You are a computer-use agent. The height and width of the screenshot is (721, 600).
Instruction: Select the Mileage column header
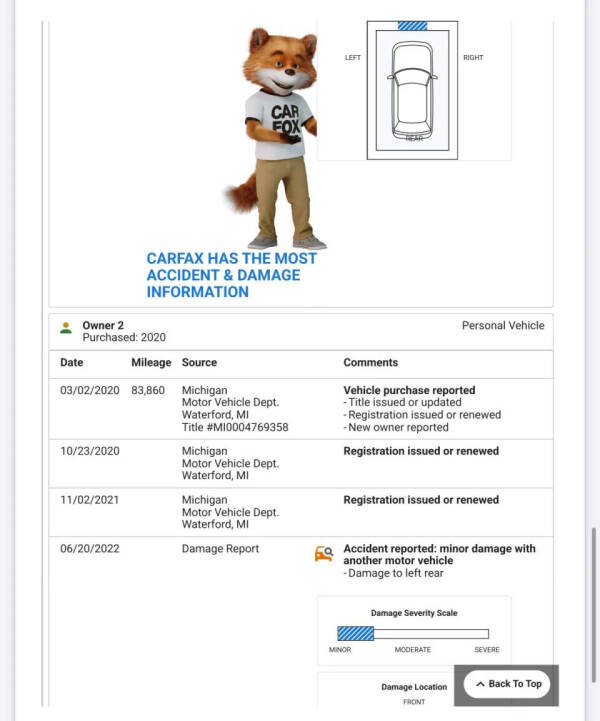pos(151,362)
